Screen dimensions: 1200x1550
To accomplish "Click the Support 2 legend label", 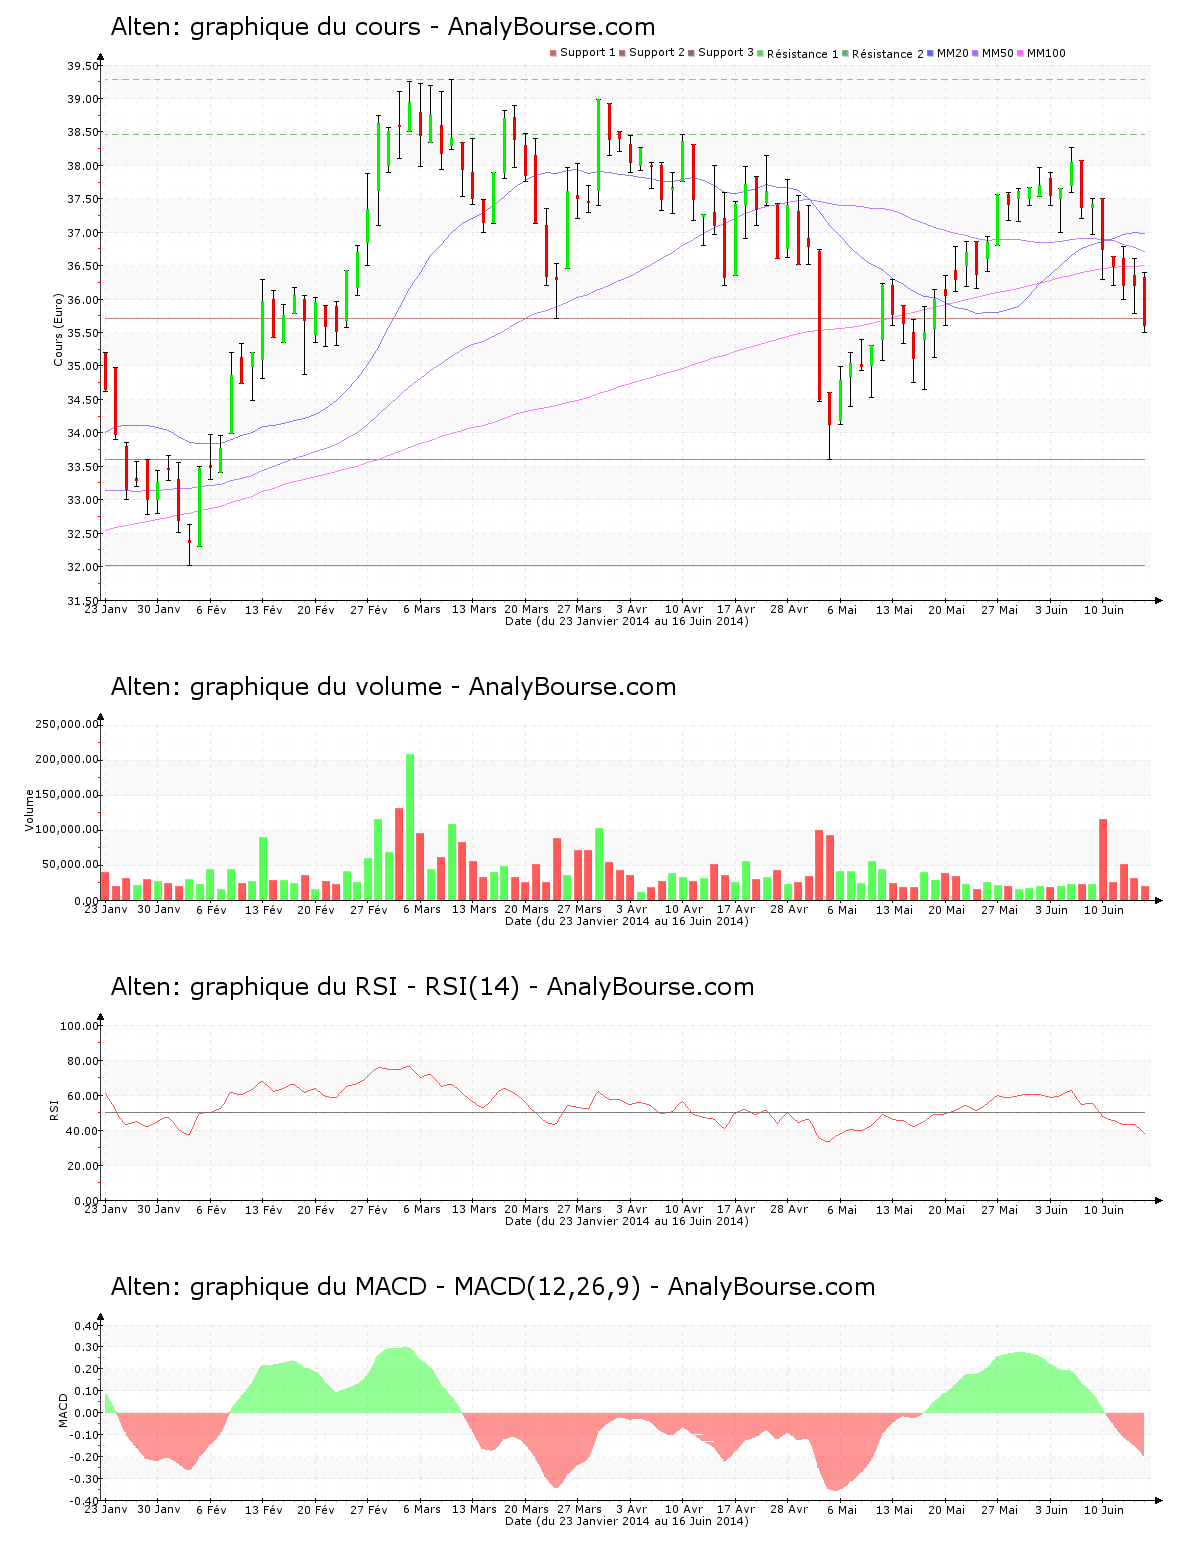I will click(x=657, y=53).
